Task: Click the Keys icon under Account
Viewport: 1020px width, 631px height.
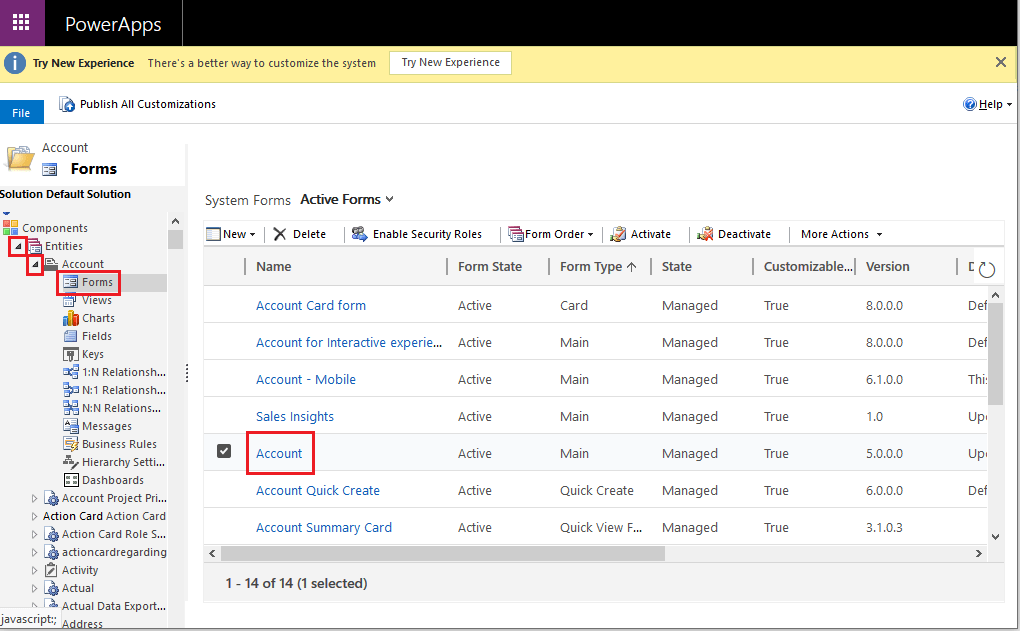Action: point(70,354)
